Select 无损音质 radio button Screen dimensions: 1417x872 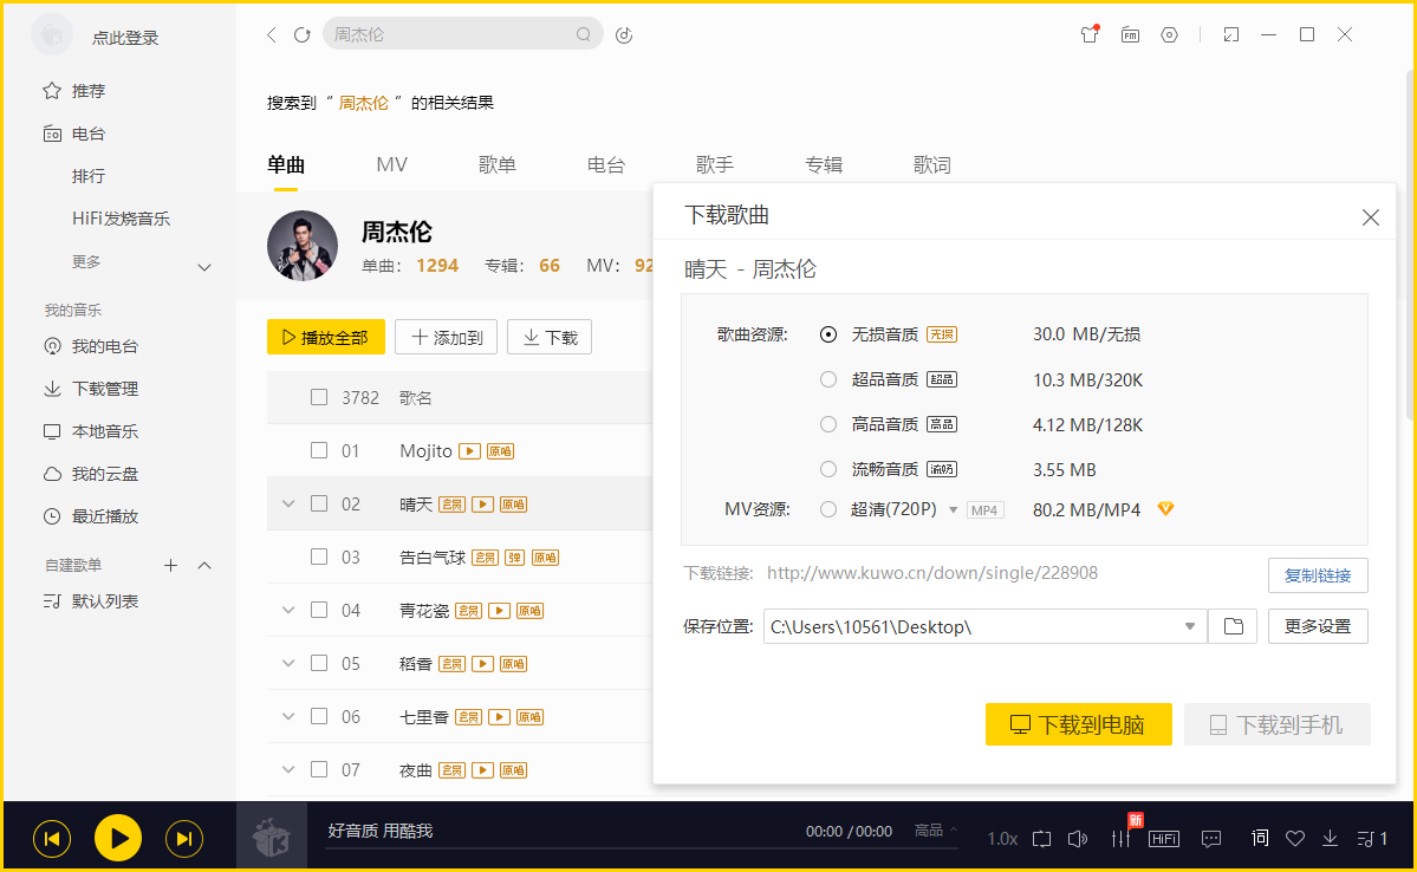[828, 335]
